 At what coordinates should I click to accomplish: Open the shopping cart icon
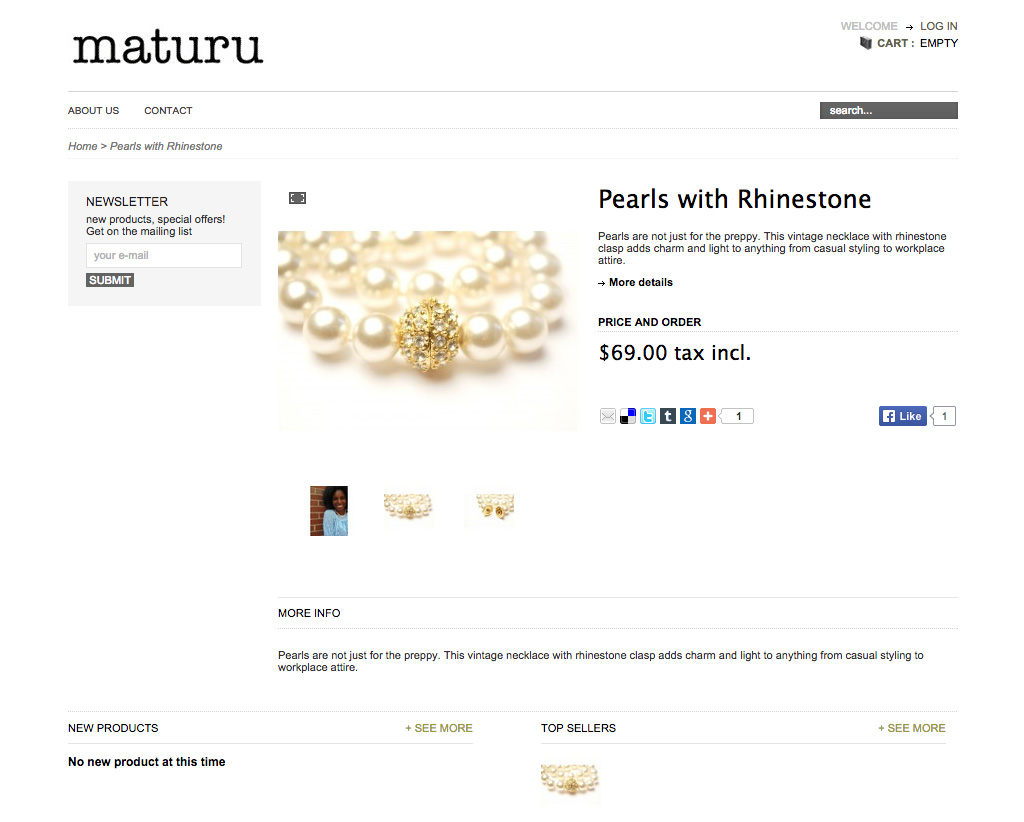point(865,43)
